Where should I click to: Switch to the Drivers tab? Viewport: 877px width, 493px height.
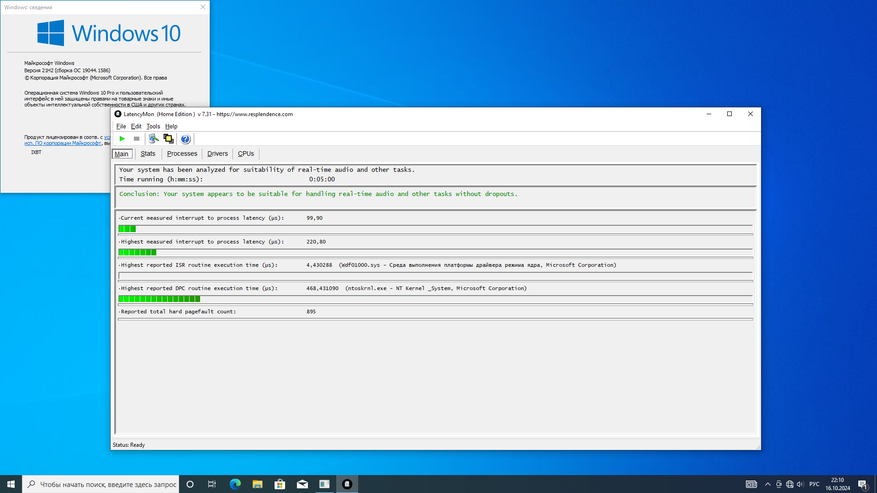[x=217, y=154]
